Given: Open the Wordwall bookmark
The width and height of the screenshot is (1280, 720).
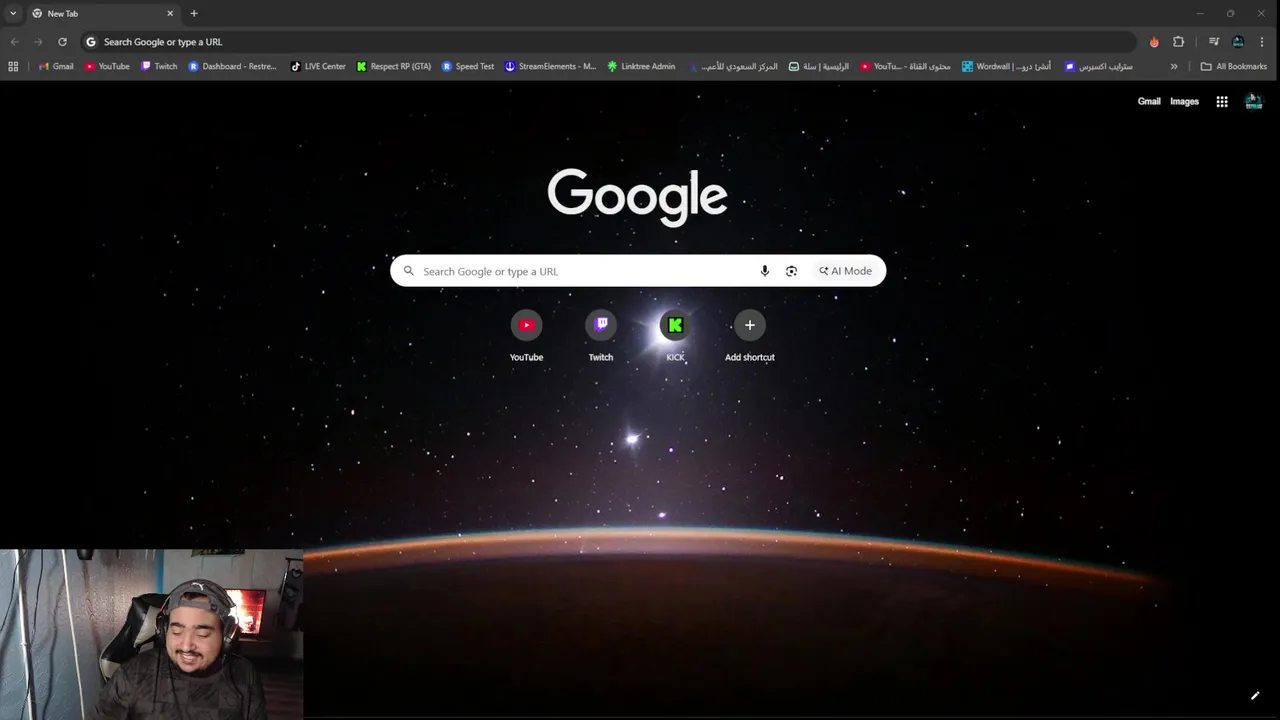Looking at the screenshot, I should 1006,66.
